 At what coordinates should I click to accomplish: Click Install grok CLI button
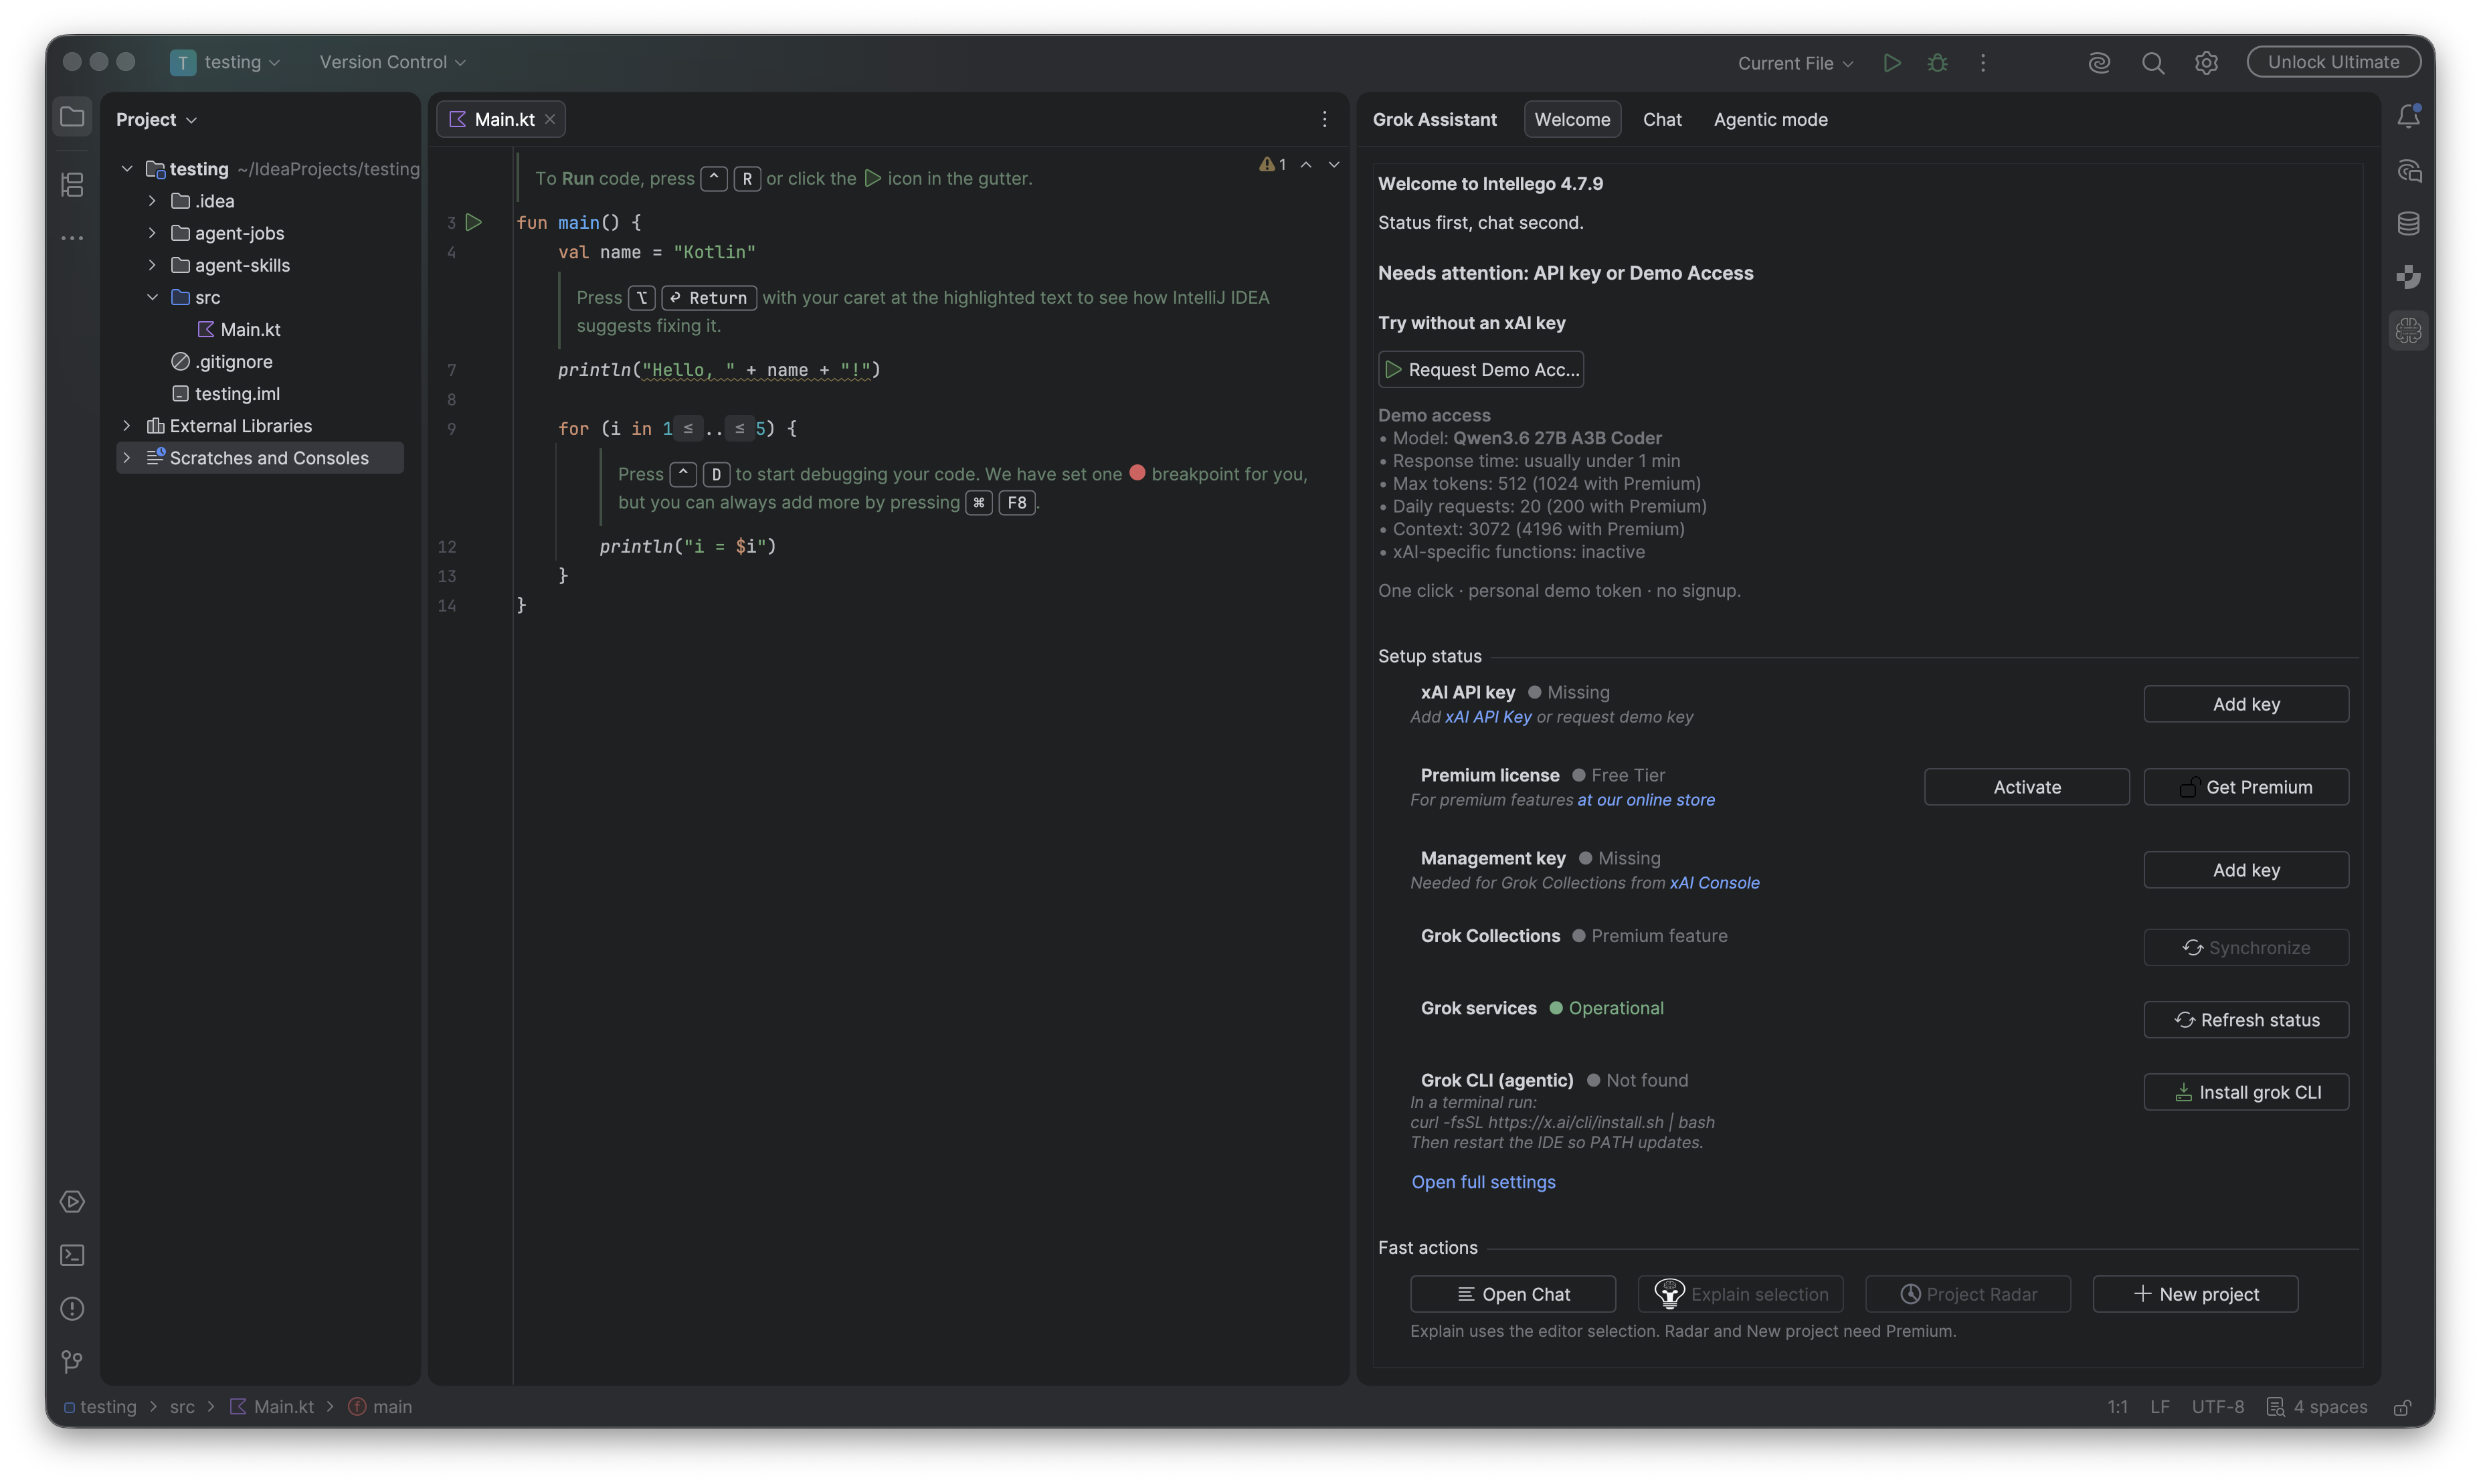click(2245, 1092)
